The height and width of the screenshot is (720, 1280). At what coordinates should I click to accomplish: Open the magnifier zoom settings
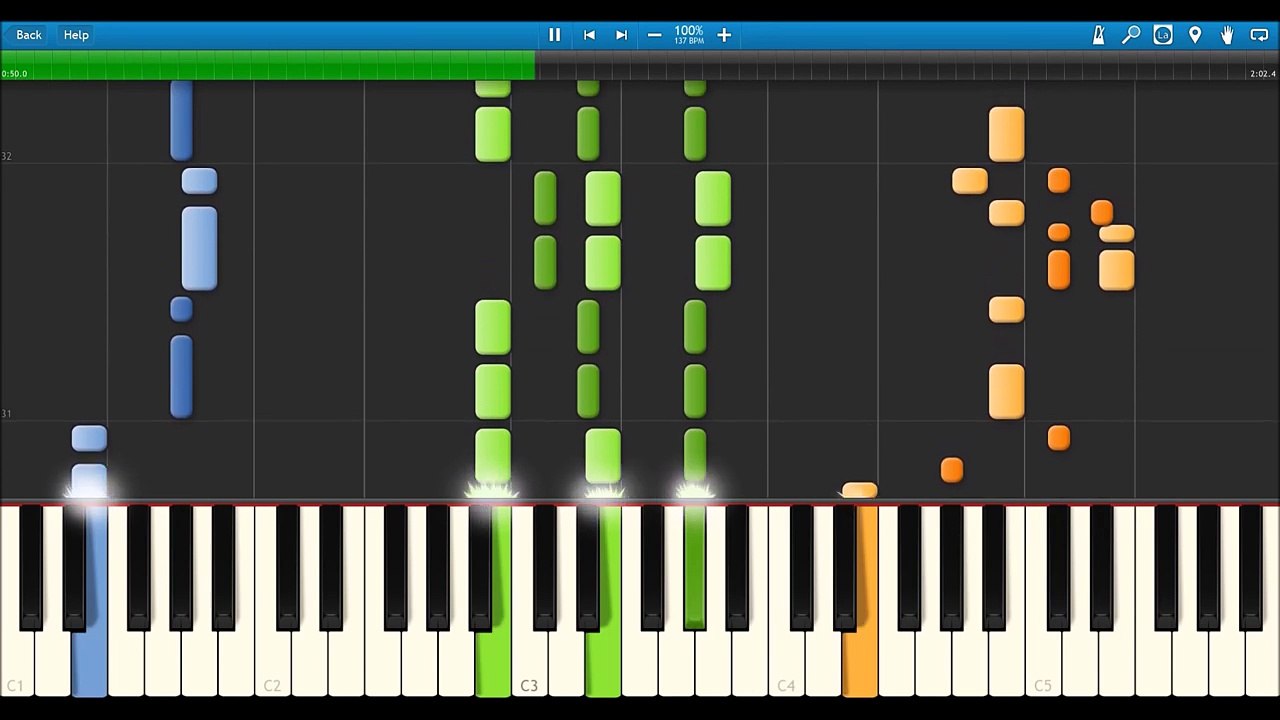pyautogui.click(x=1131, y=35)
